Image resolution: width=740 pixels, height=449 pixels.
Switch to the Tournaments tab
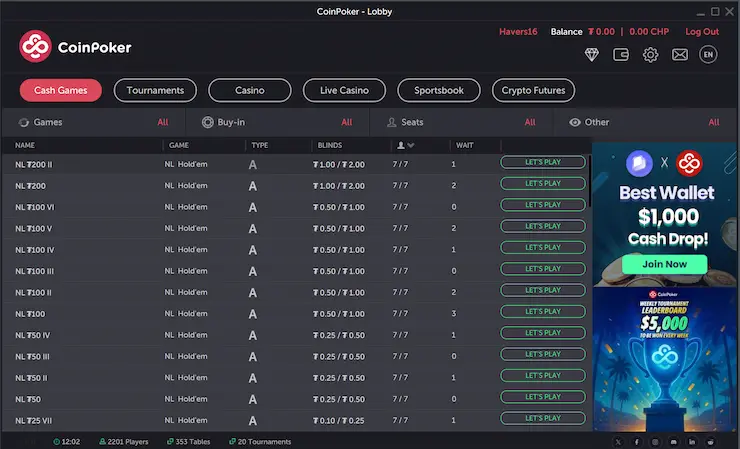(155, 90)
